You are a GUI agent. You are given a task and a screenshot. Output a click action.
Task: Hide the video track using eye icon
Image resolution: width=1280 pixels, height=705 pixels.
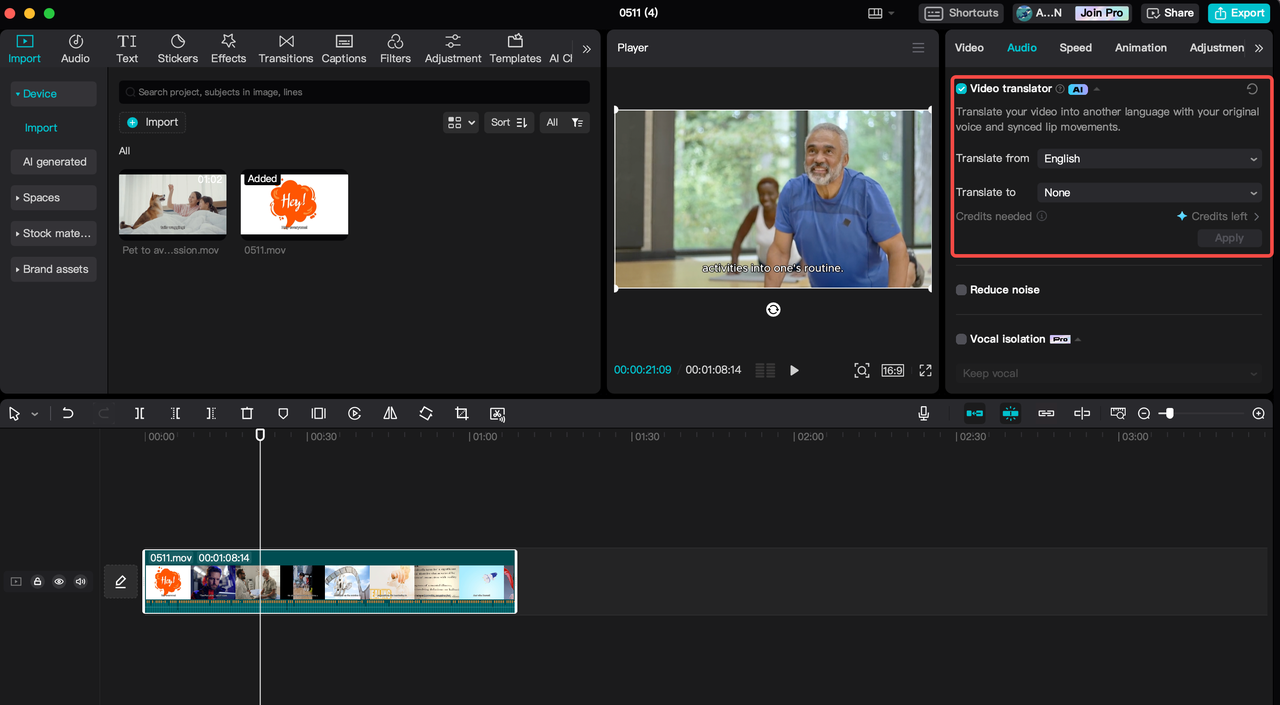pos(59,581)
